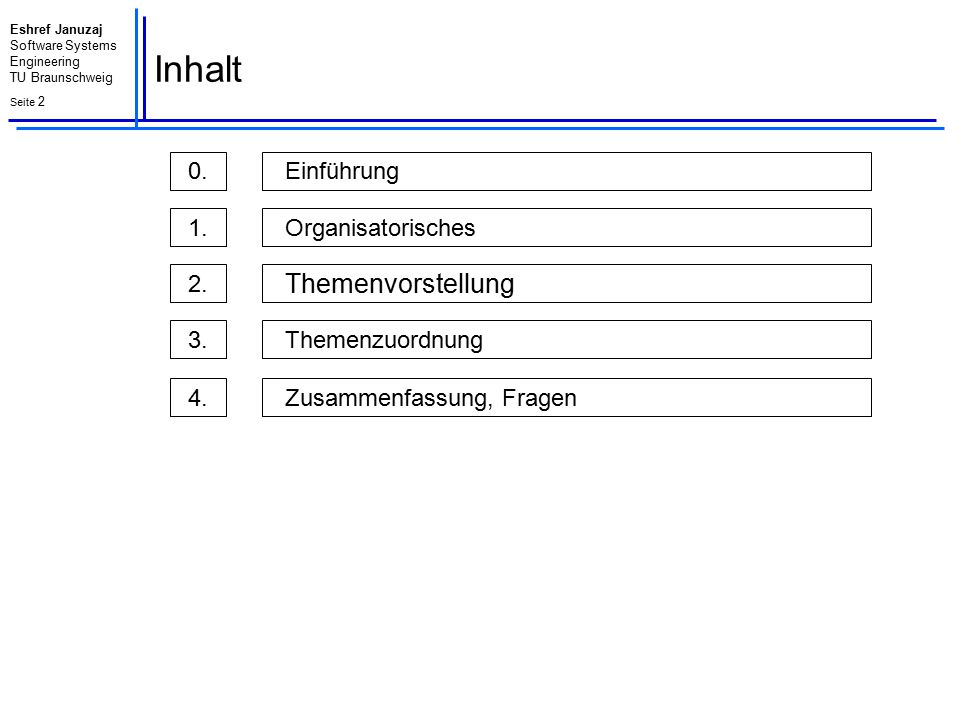Open the Organisatorisches agenda item
The width and height of the screenshot is (960, 720).
point(567,228)
